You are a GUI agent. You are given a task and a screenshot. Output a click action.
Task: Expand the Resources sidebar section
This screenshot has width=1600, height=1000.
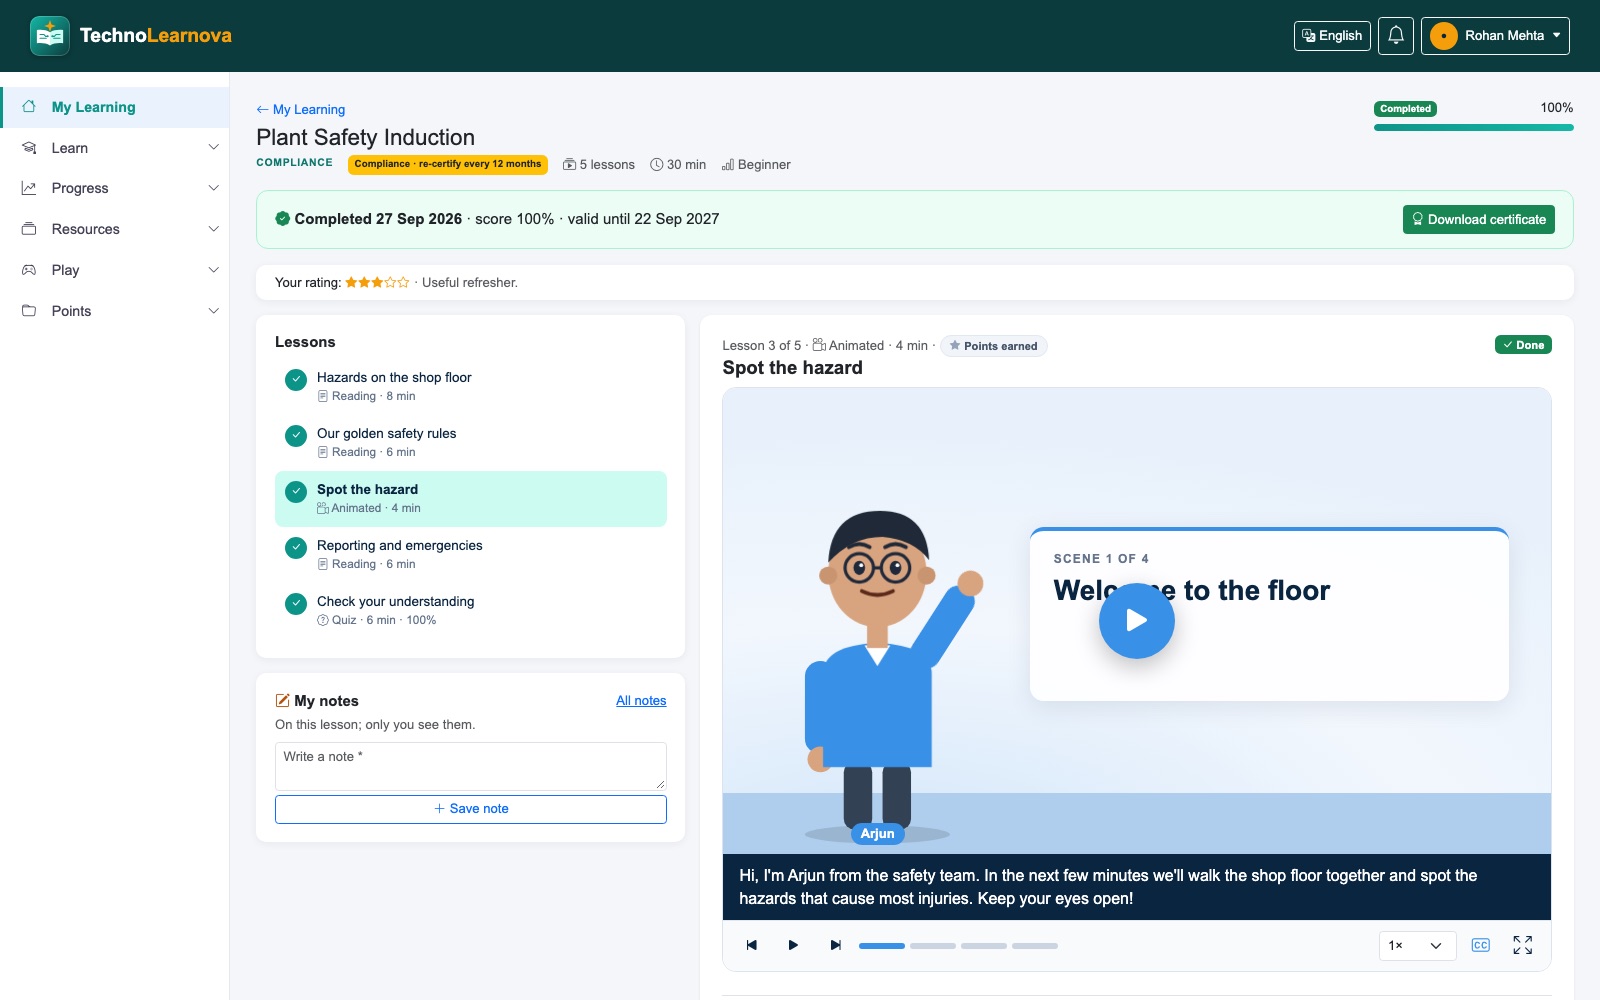pyautogui.click(x=213, y=229)
